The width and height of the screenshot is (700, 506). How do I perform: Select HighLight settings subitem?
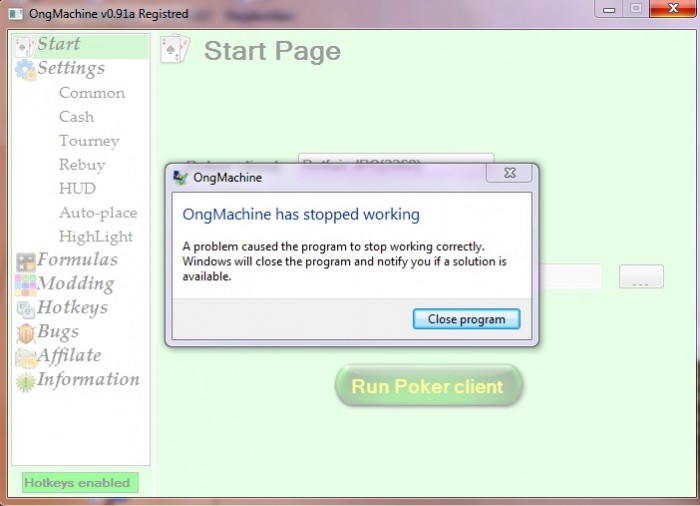pos(96,237)
